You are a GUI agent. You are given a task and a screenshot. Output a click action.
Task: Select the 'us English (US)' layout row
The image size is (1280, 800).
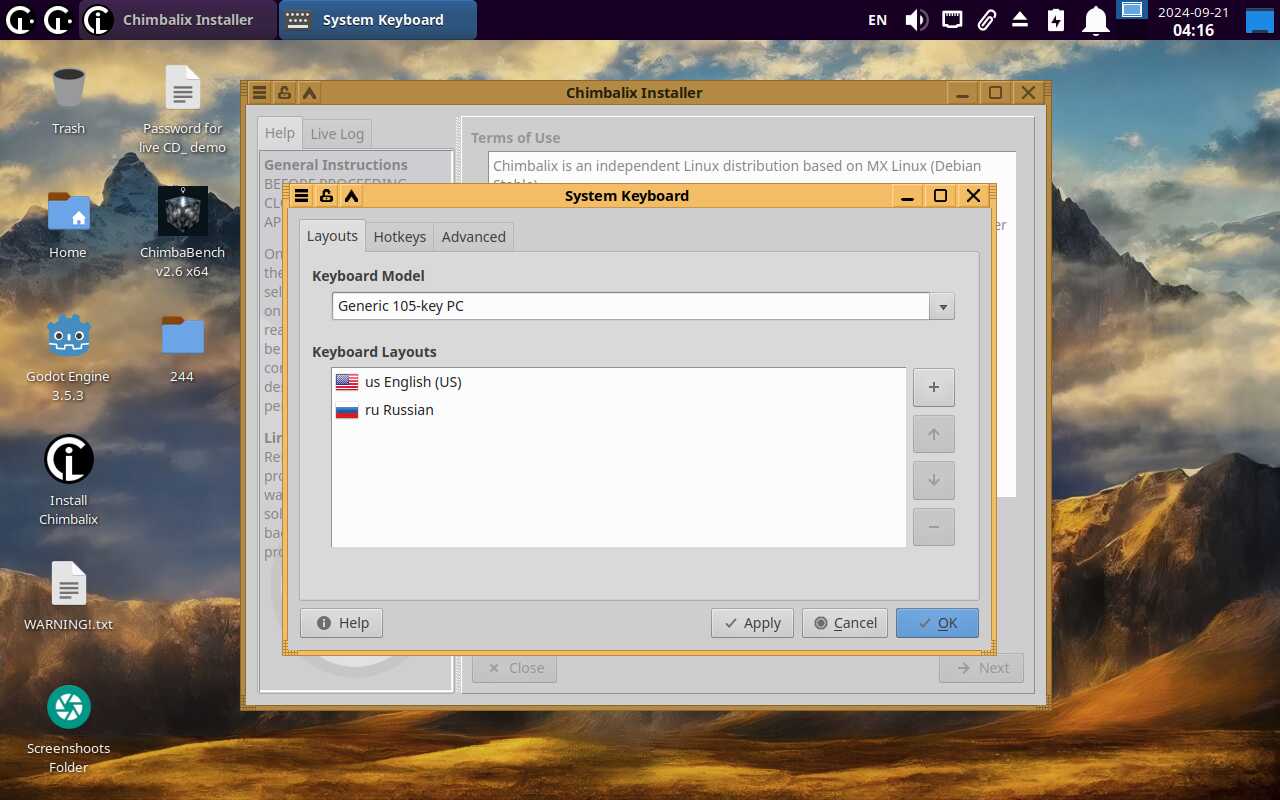coord(619,382)
